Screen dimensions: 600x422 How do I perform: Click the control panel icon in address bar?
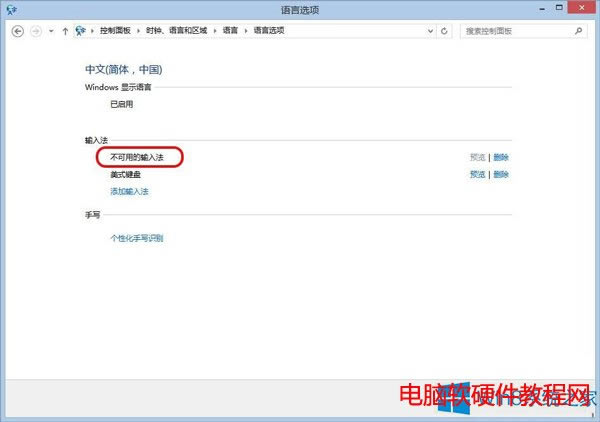coord(80,31)
